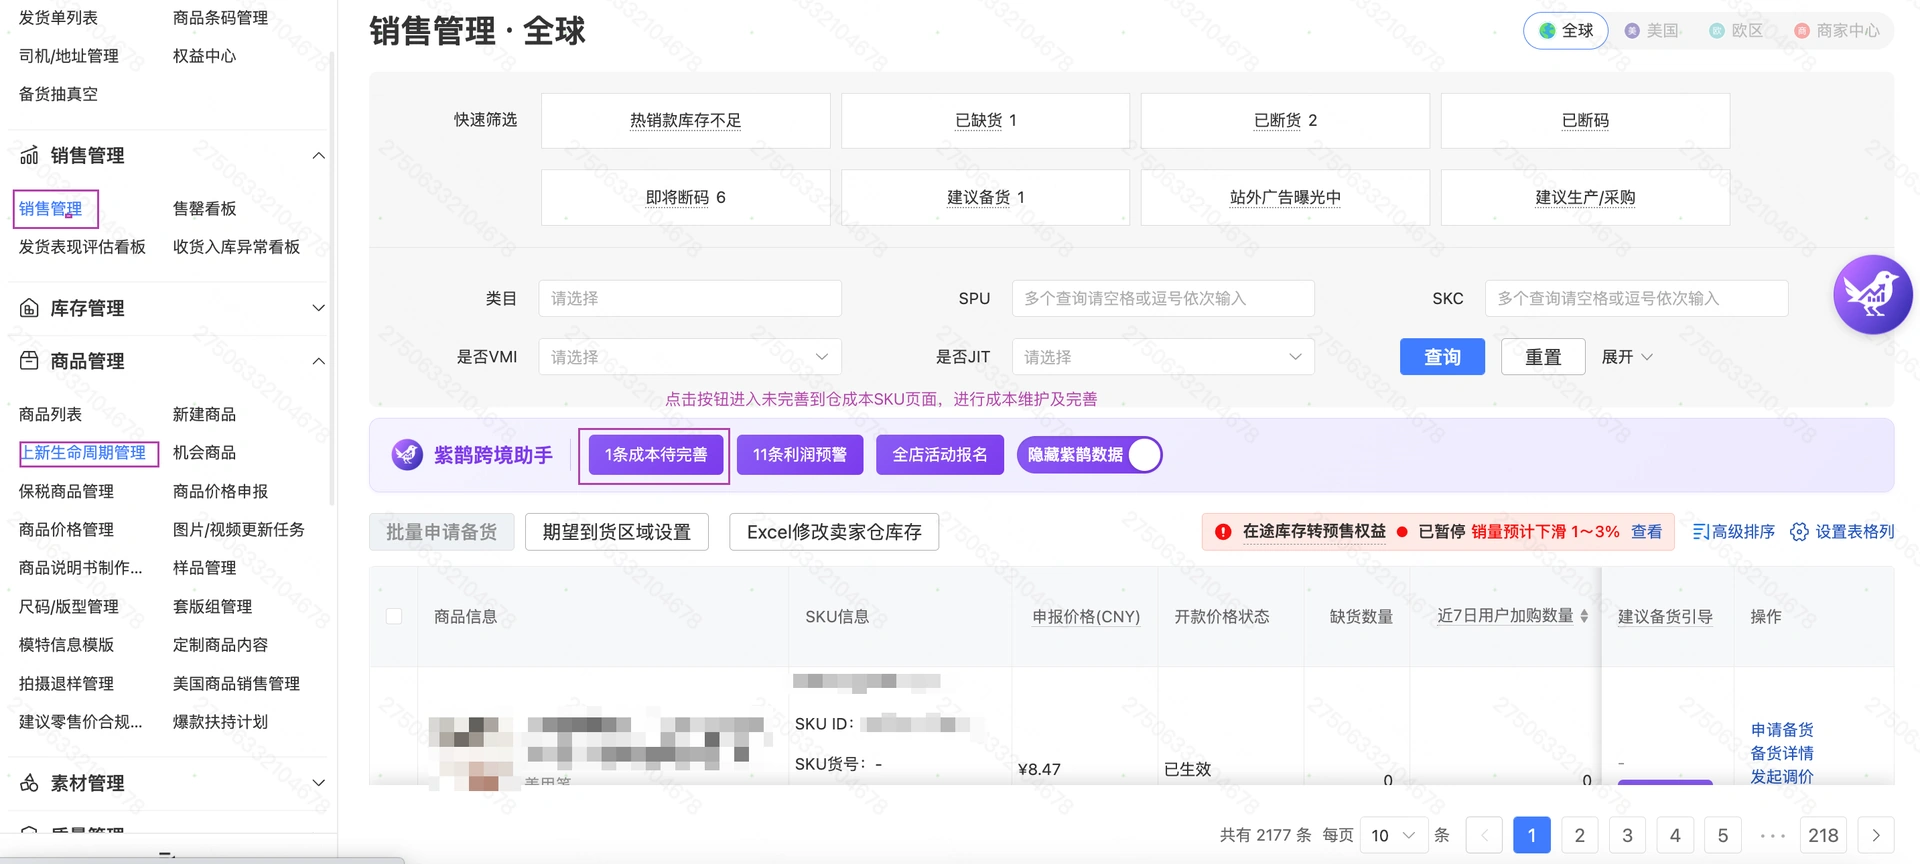The width and height of the screenshot is (1920, 864).
Task: Click 11条利润预警 button
Action: click(x=800, y=455)
